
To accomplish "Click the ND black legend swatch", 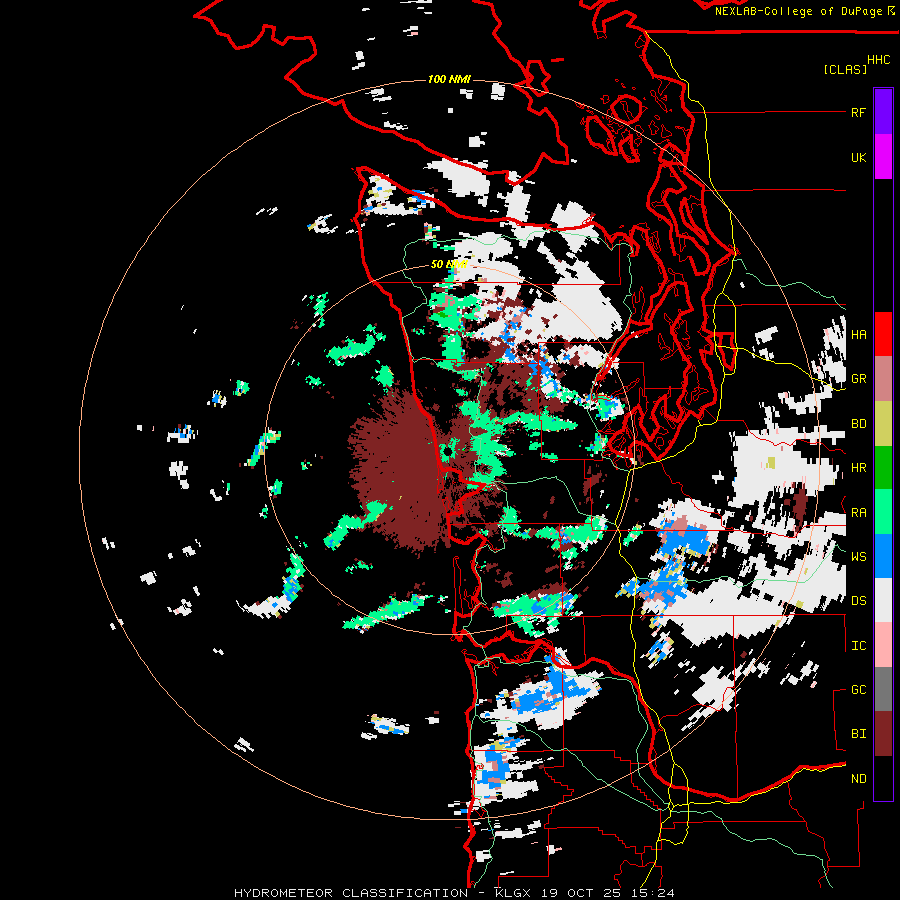I will 883,778.
